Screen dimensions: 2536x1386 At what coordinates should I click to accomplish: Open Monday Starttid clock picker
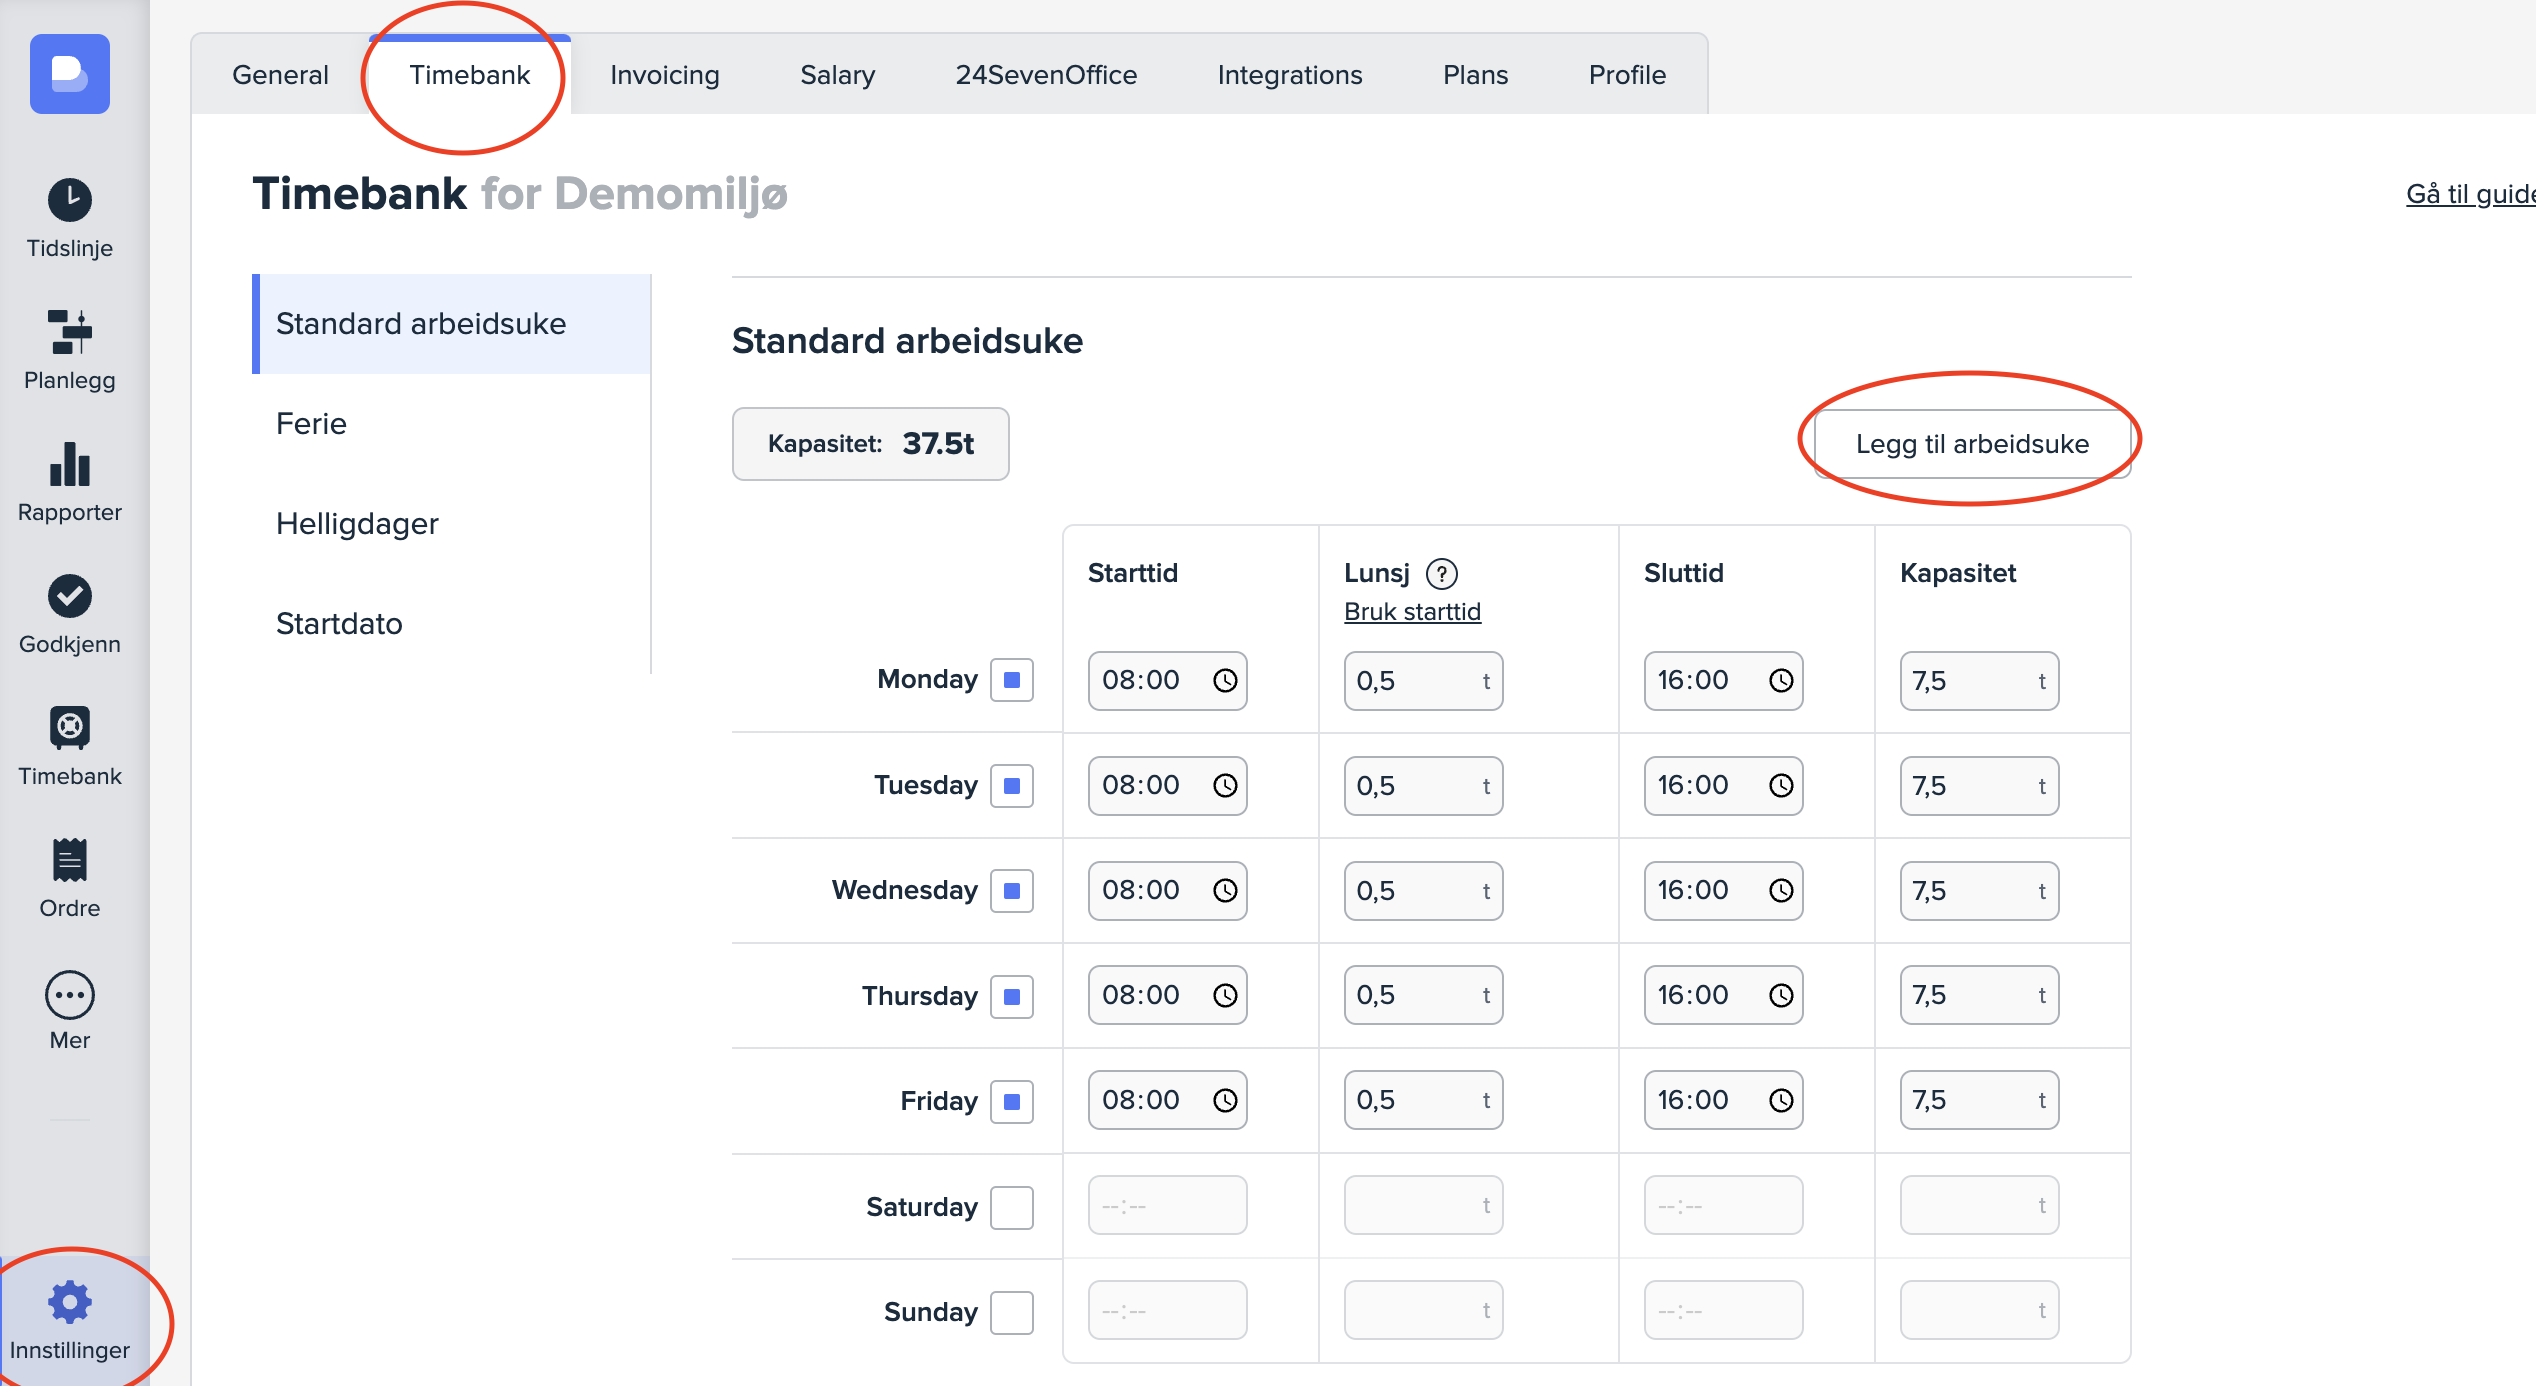pyautogui.click(x=1225, y=681)
